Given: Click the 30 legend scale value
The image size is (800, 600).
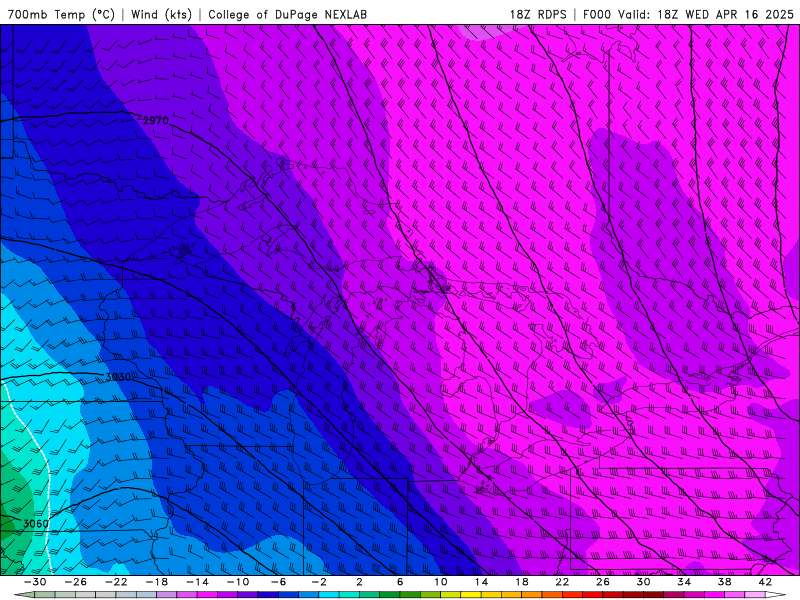Looking at the screenshot, I should (643, 582).
